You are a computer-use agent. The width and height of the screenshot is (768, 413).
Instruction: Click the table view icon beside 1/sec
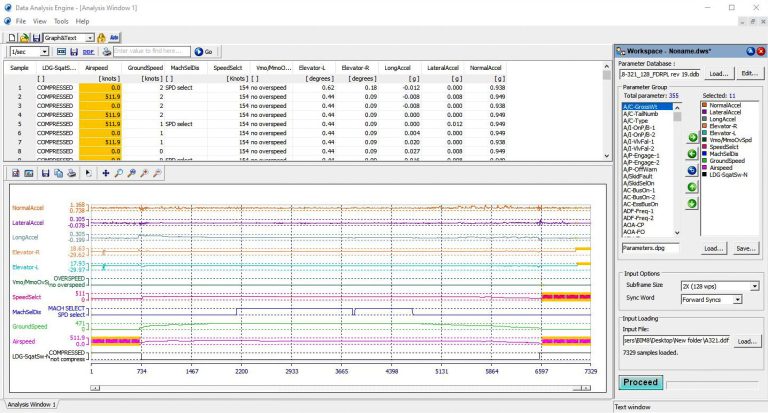(61, 51)
